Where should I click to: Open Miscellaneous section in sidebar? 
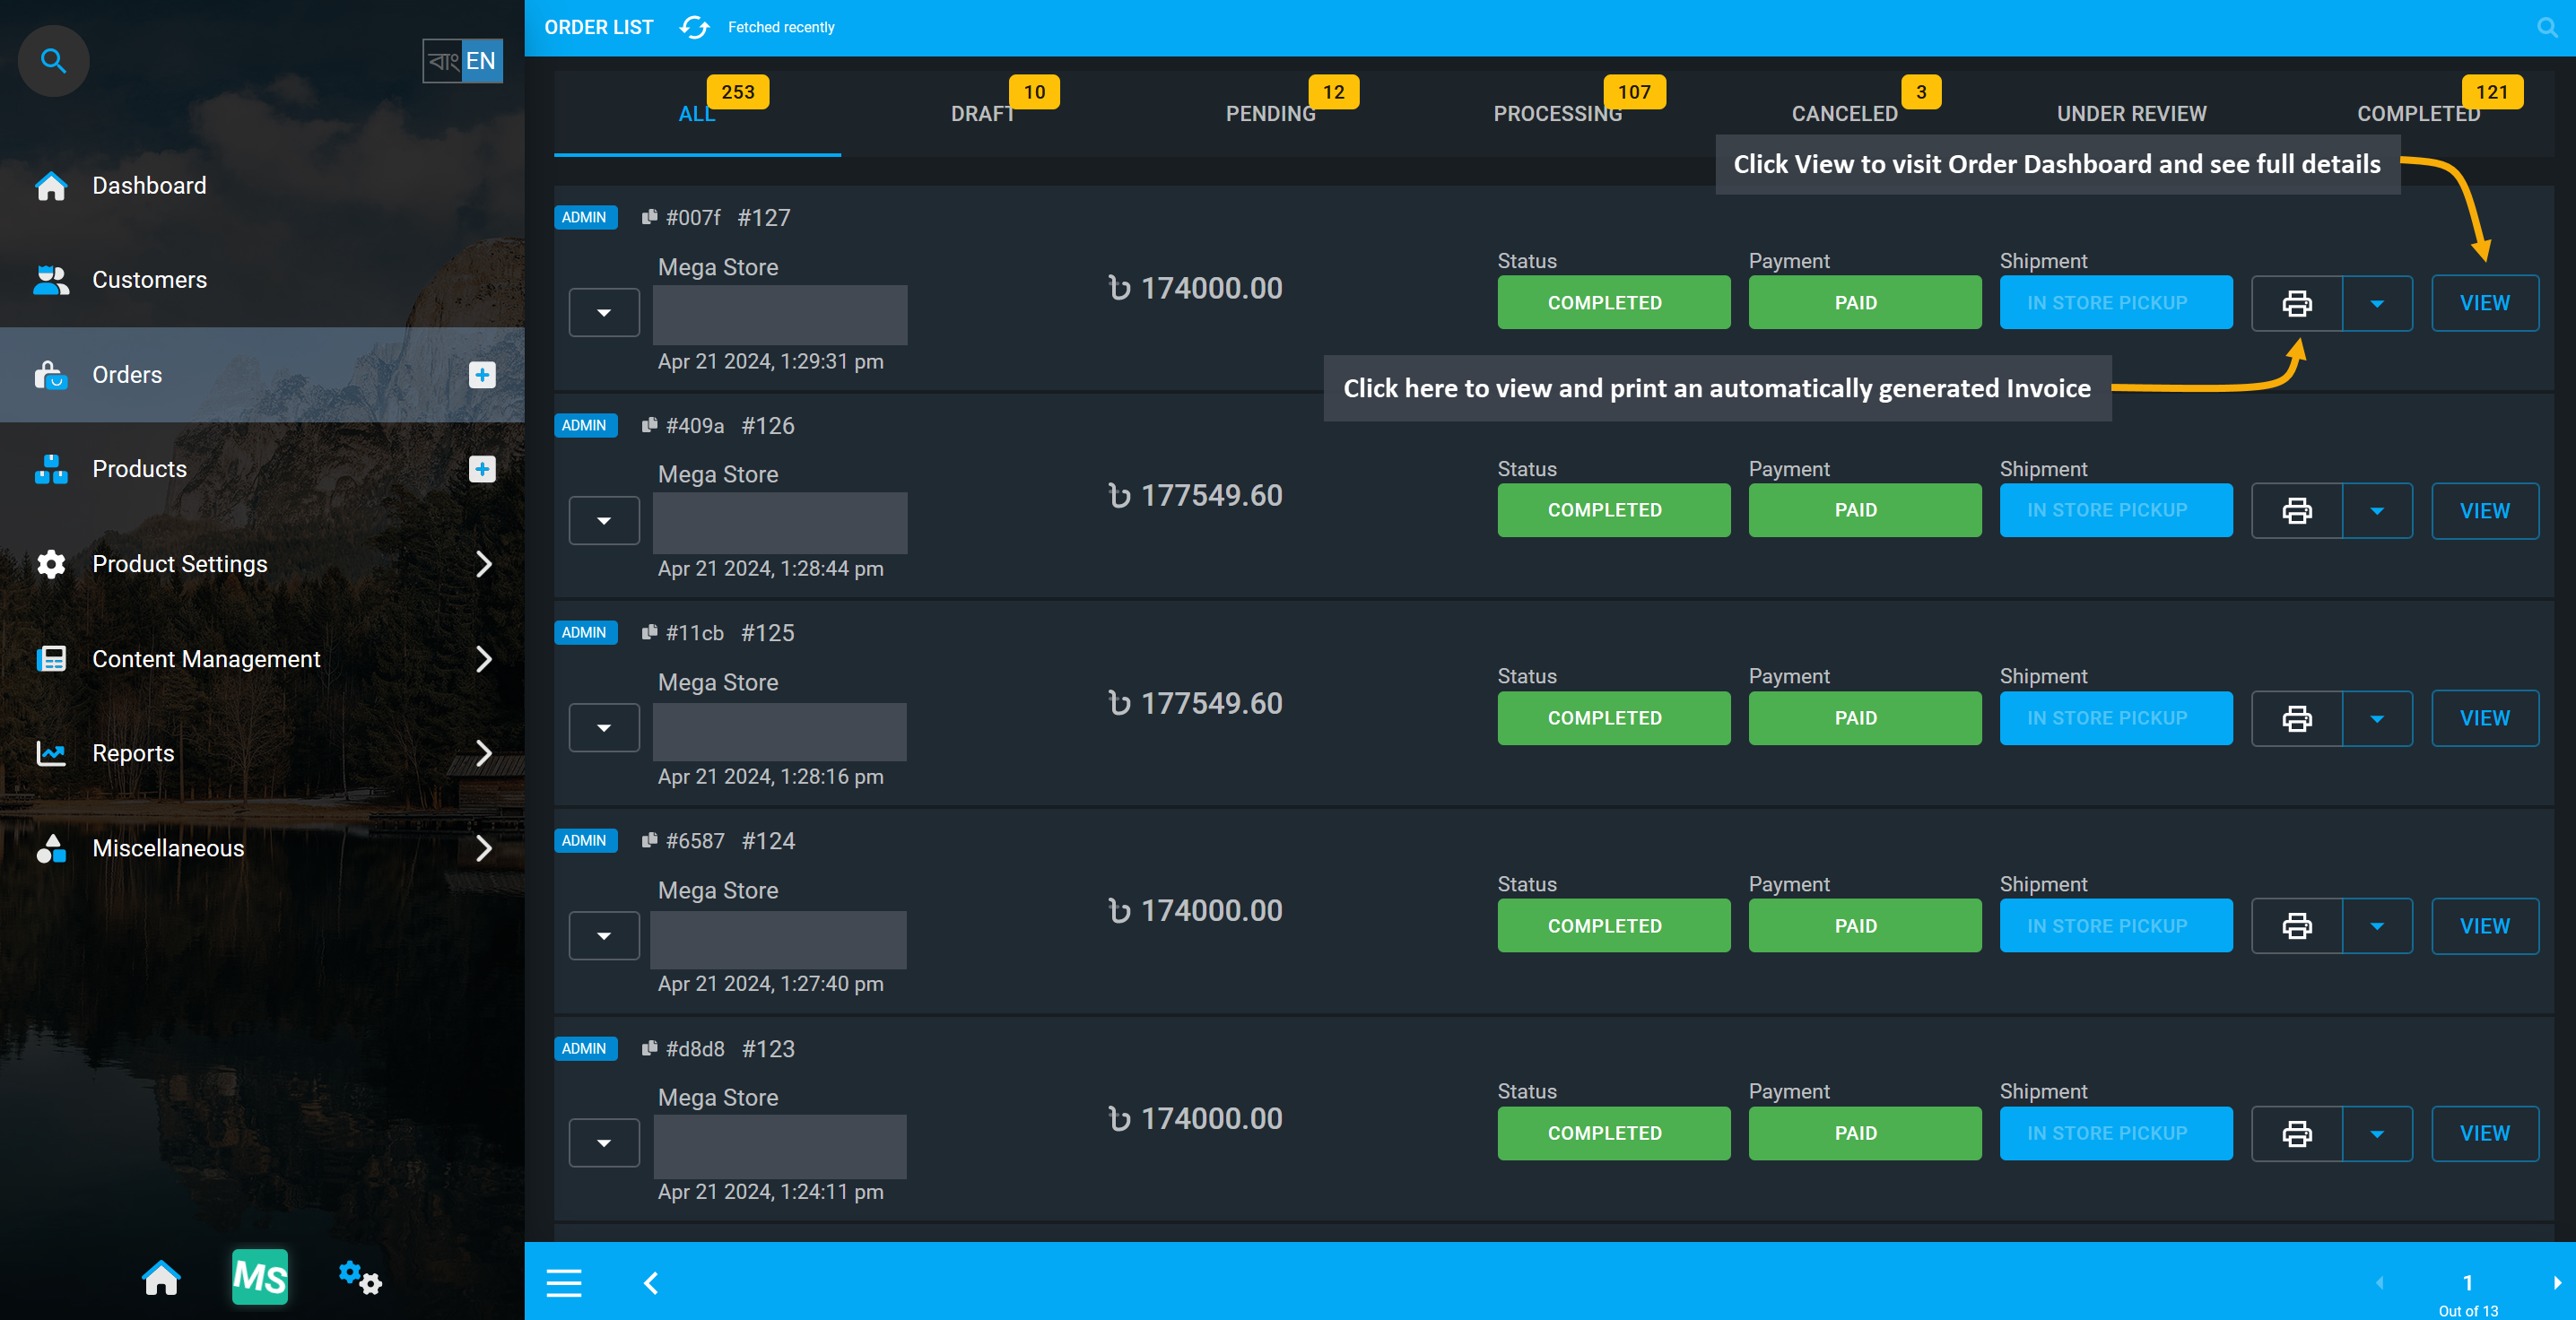261,847
